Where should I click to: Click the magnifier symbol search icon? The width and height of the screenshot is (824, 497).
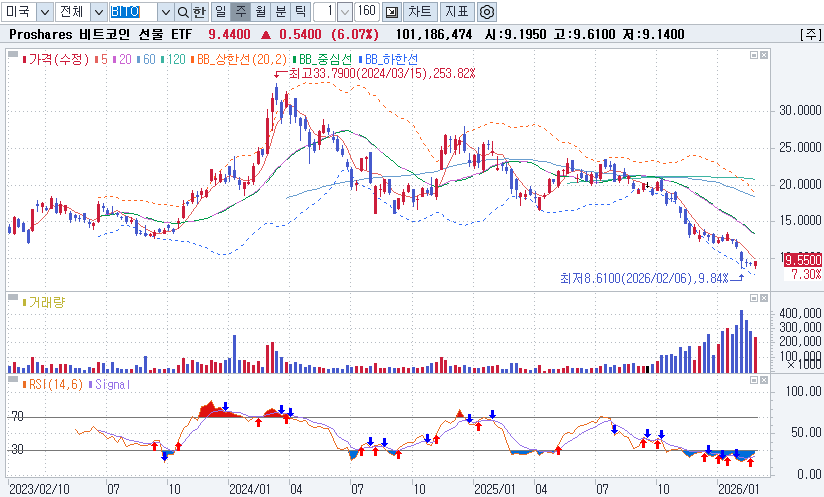pos(182,12)
